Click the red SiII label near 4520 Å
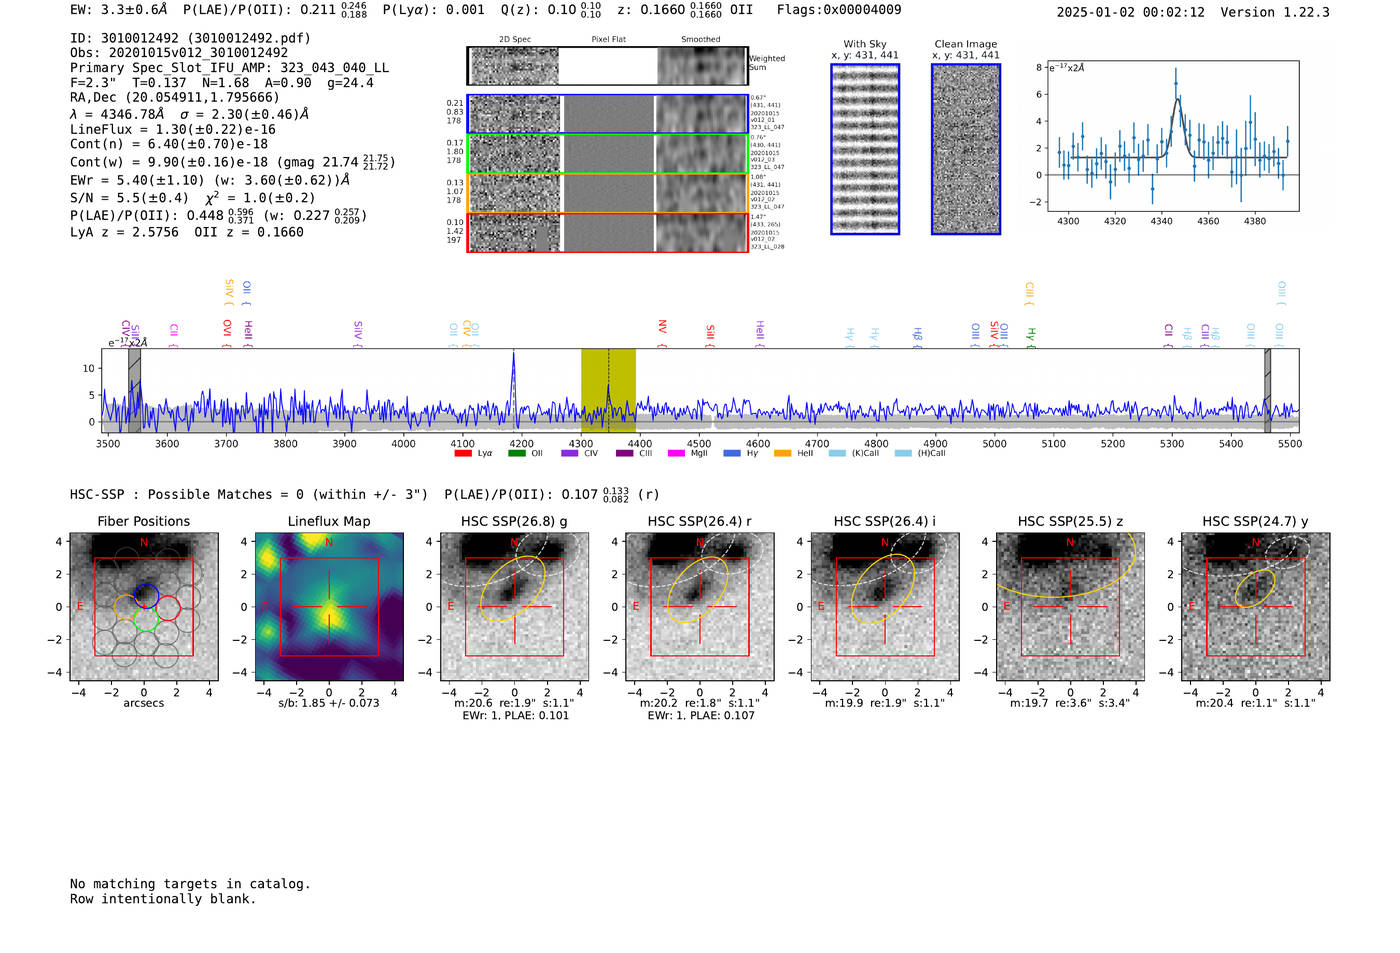The image size is (1400, 953). (x=711, y=334)
